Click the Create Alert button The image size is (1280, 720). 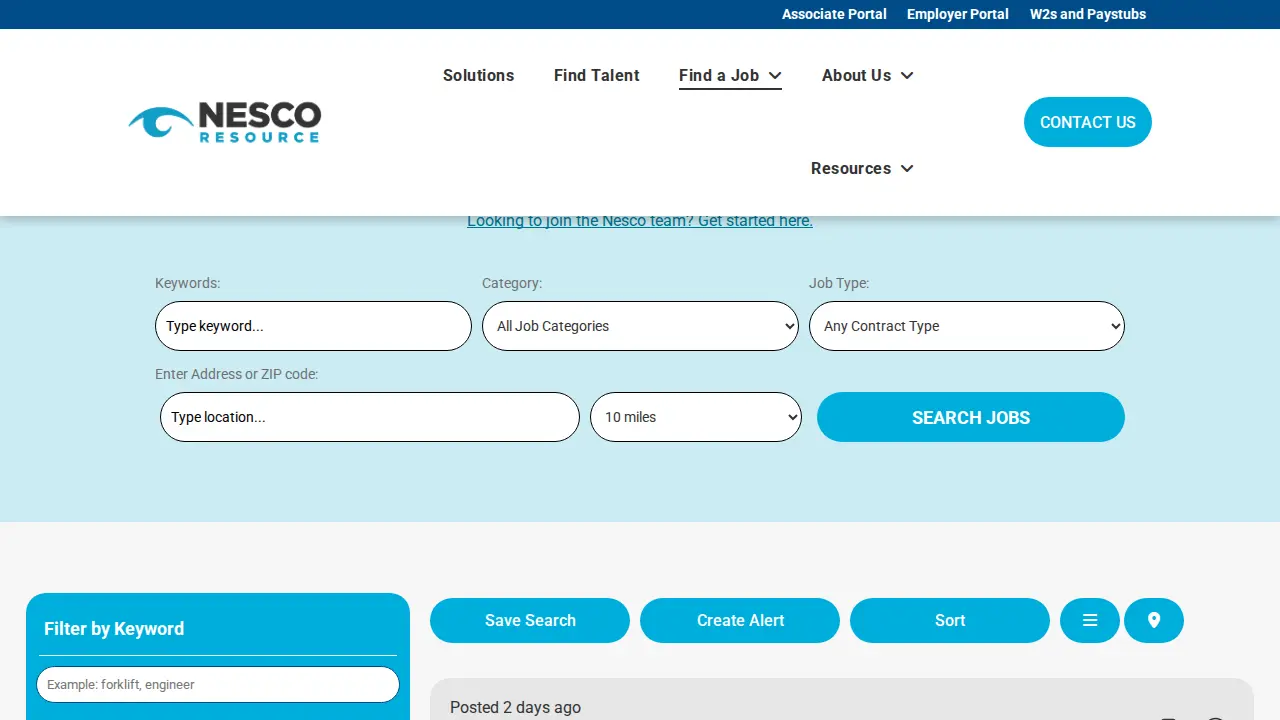(x=740, y=620)
